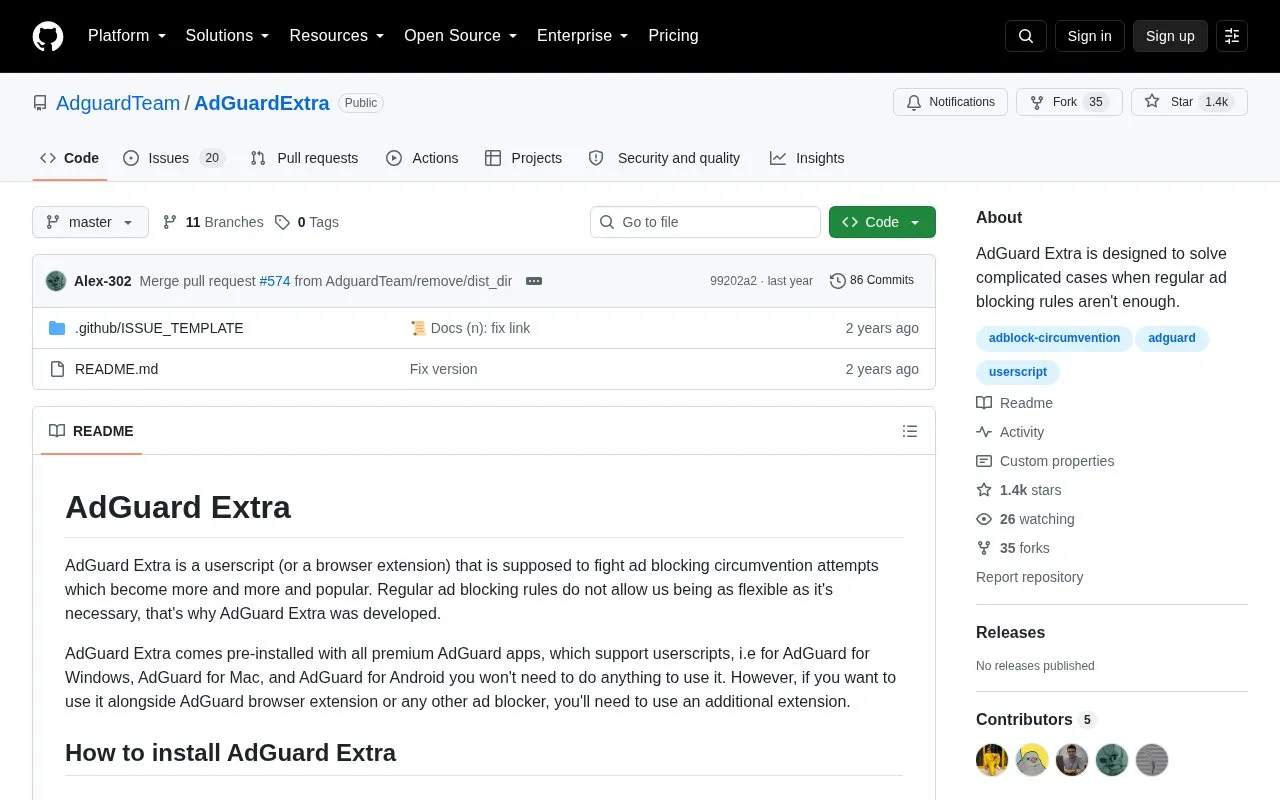Open pull request #574 link

(275, 281)
